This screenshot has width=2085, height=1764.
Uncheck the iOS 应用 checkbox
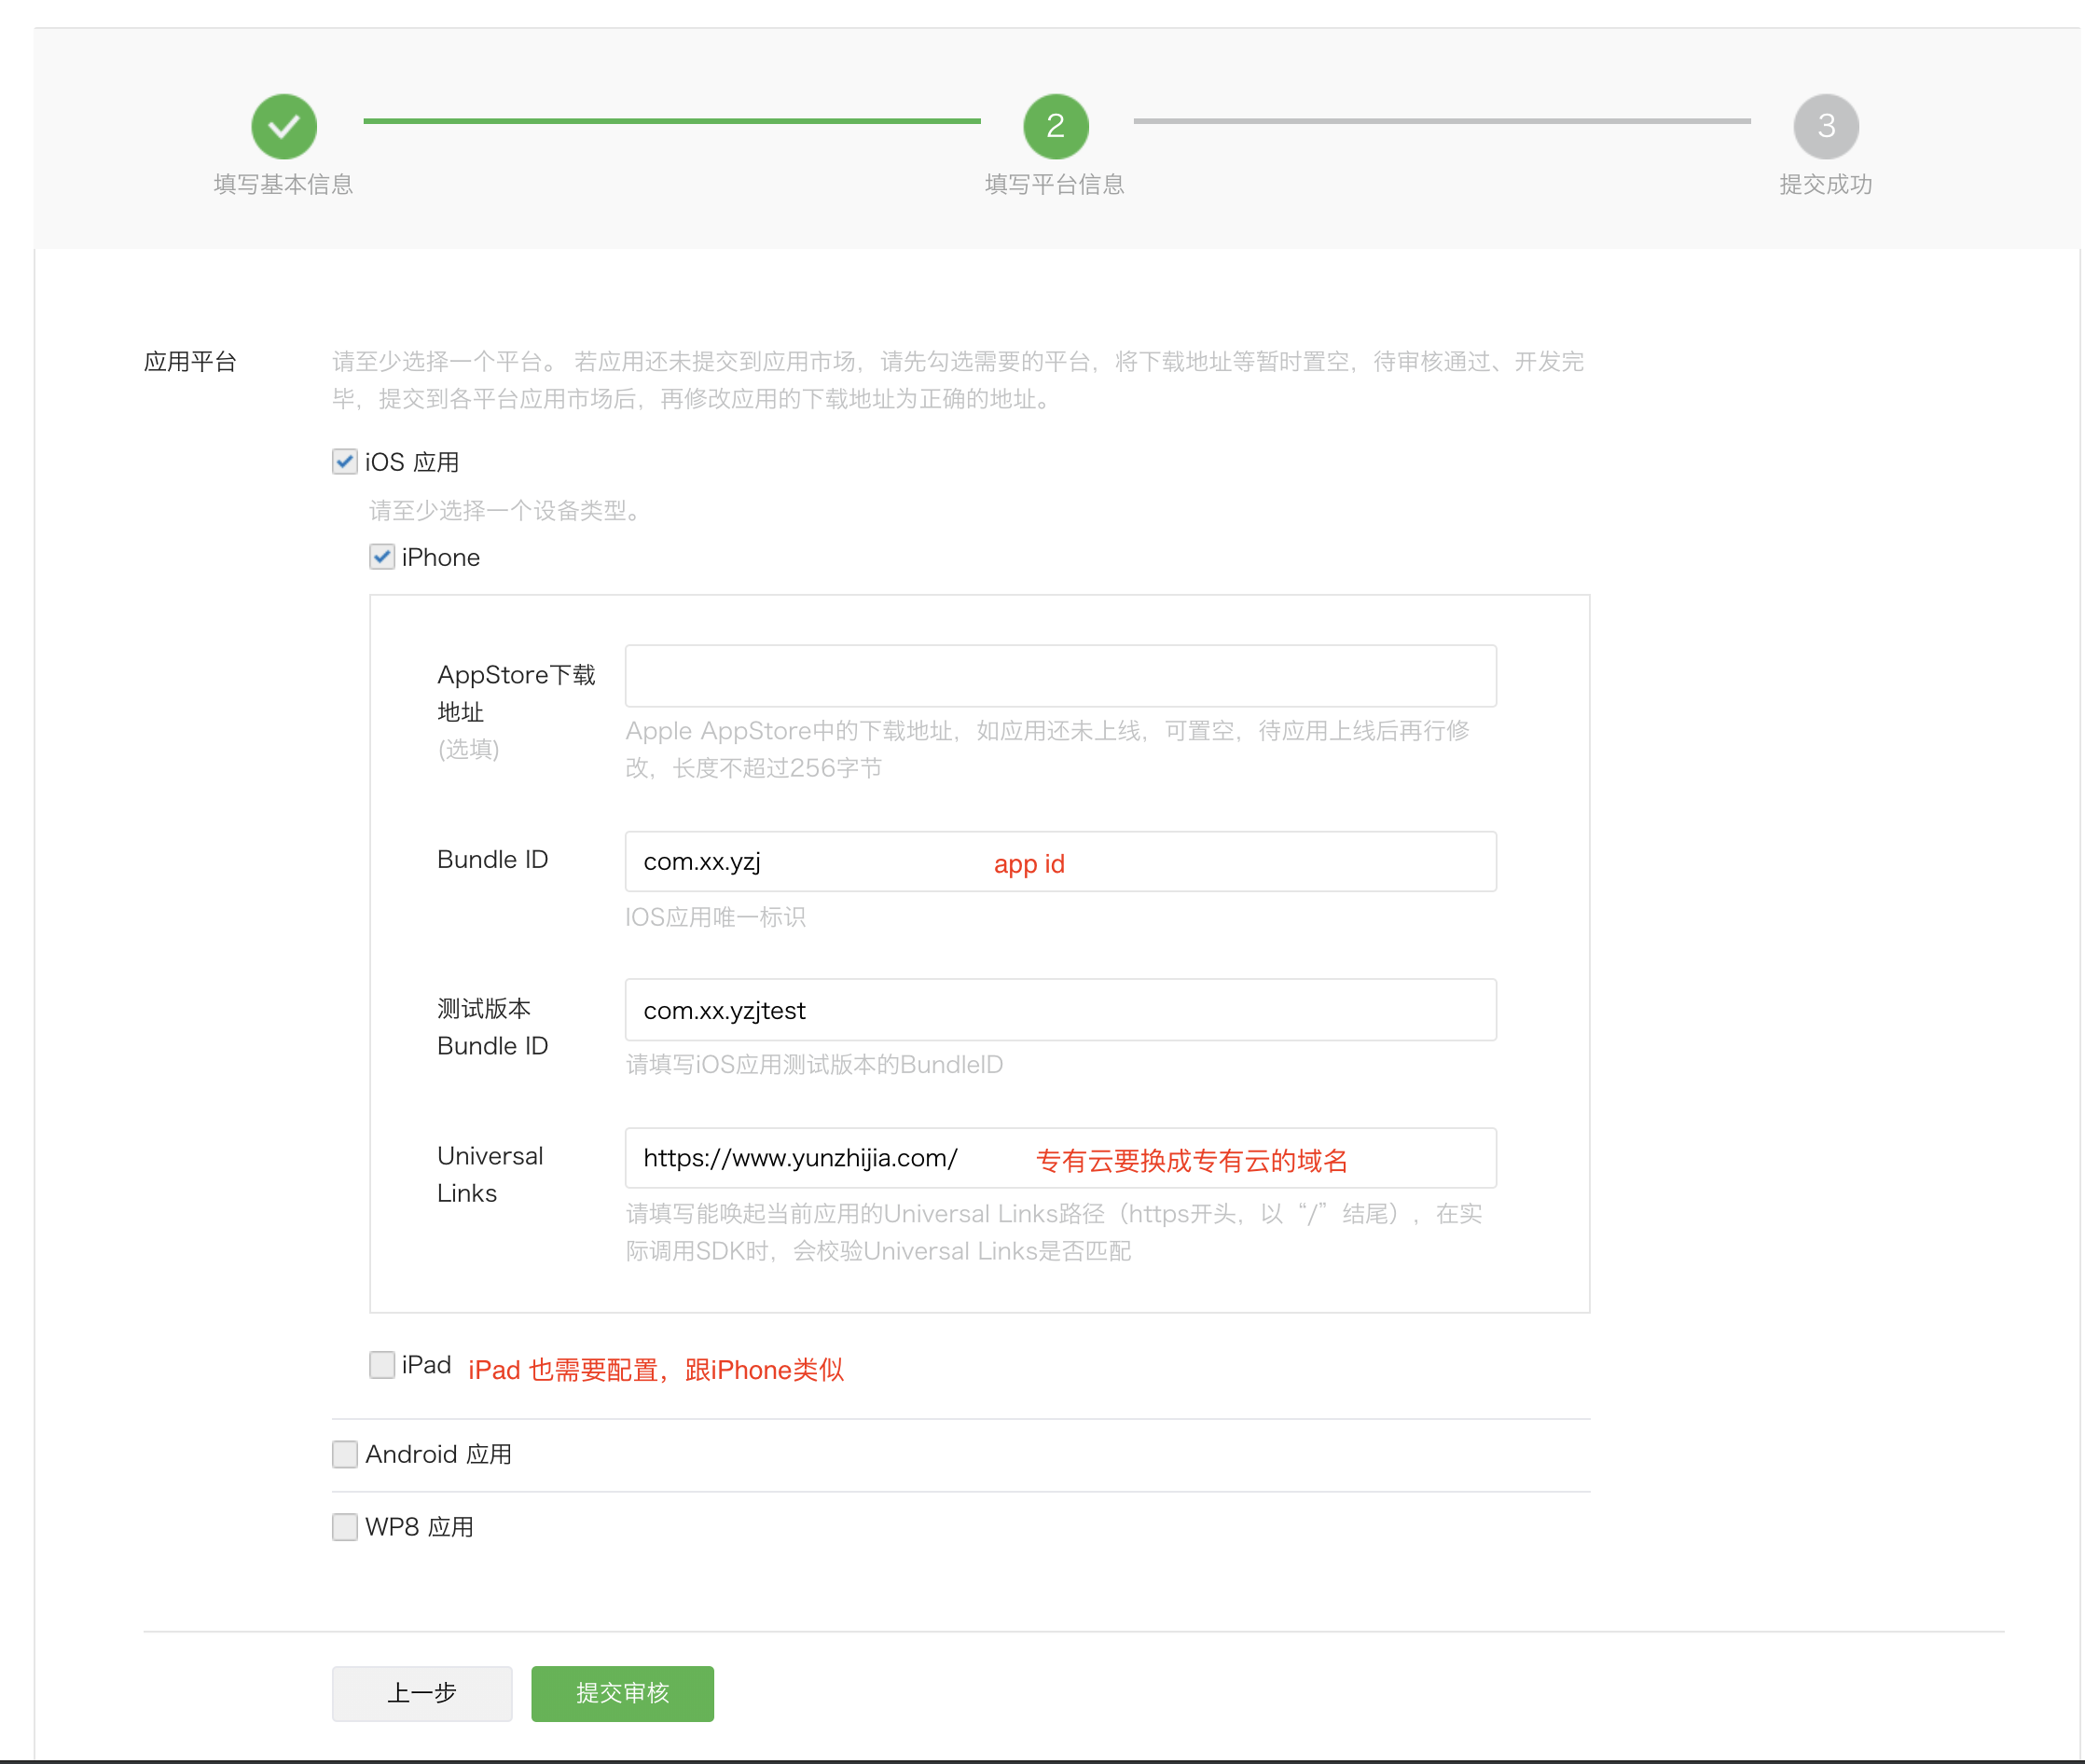(x=345, y=461)
